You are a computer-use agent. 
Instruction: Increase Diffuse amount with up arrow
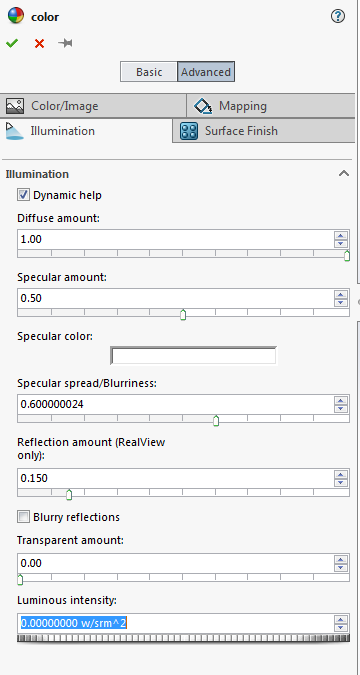[x=341, y=235]
